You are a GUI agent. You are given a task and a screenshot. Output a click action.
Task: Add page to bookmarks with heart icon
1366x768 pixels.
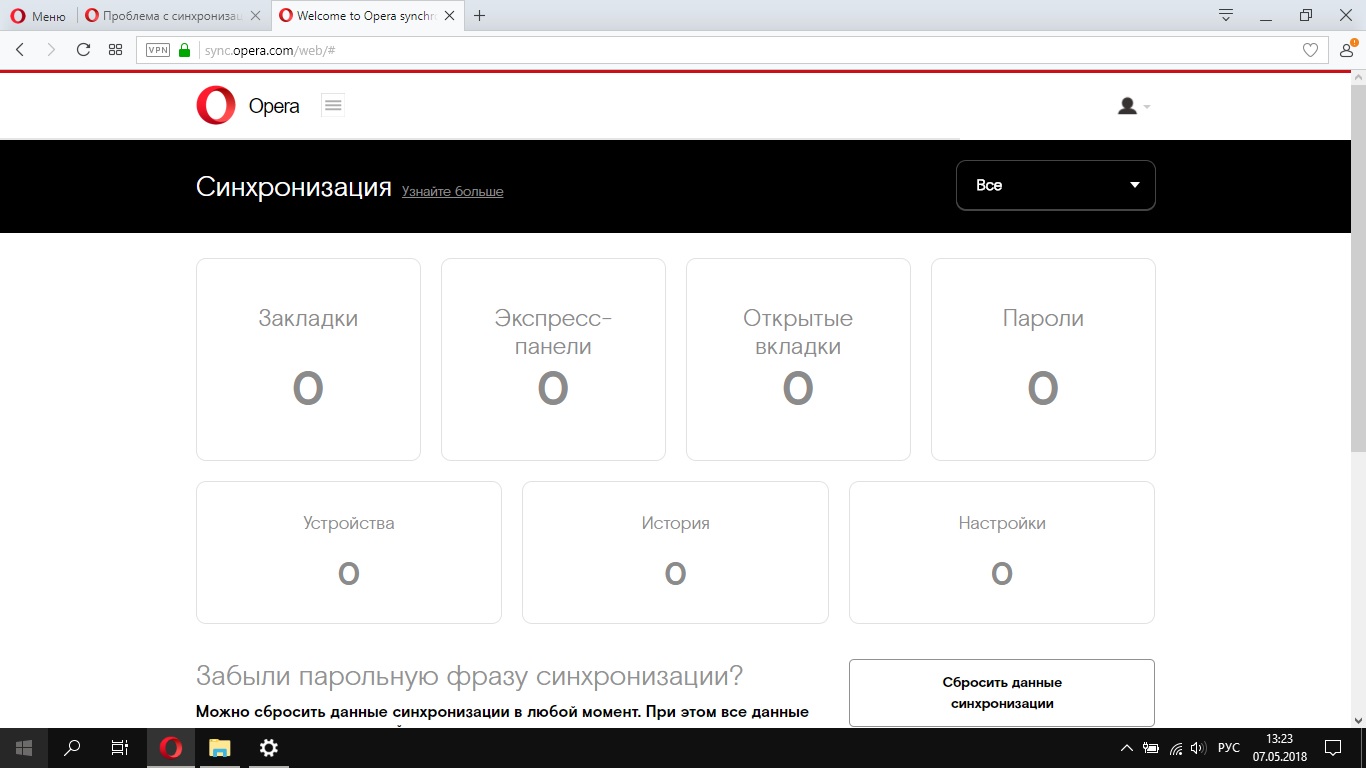(1310, 50)
